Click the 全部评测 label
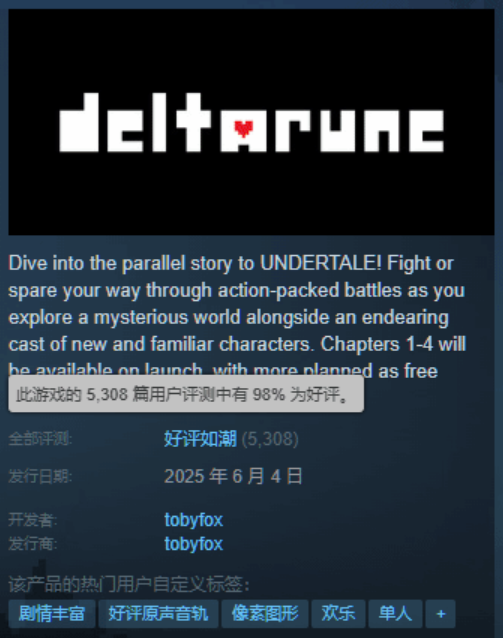The image size is (503, 638). click(40, 439)
